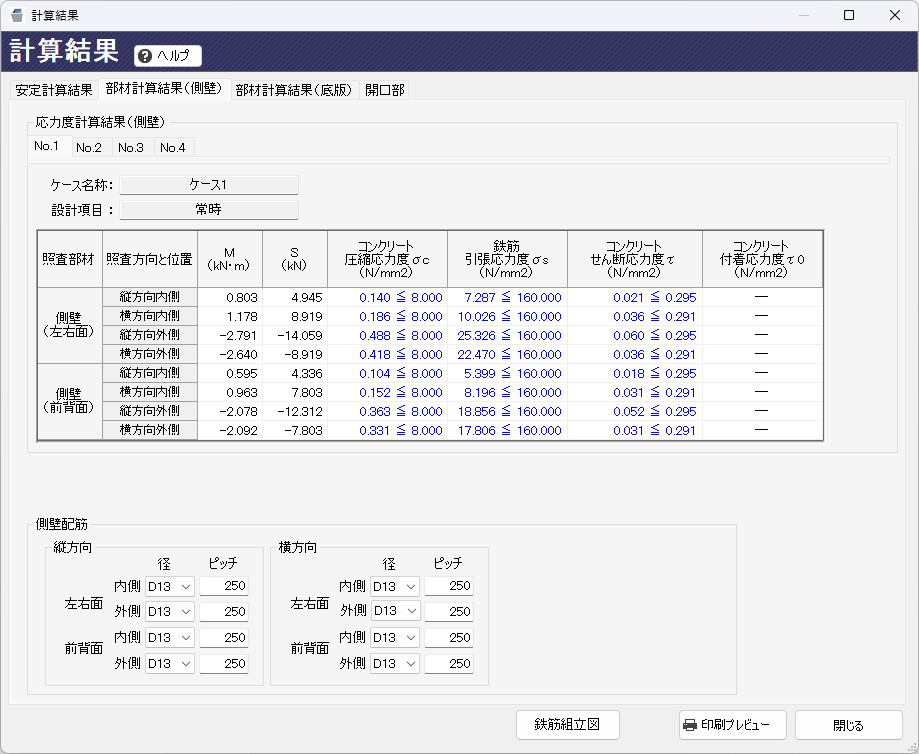Open the ヘルプ help button
The height and width of the screenshot is (754, 919).
[168, 56]
